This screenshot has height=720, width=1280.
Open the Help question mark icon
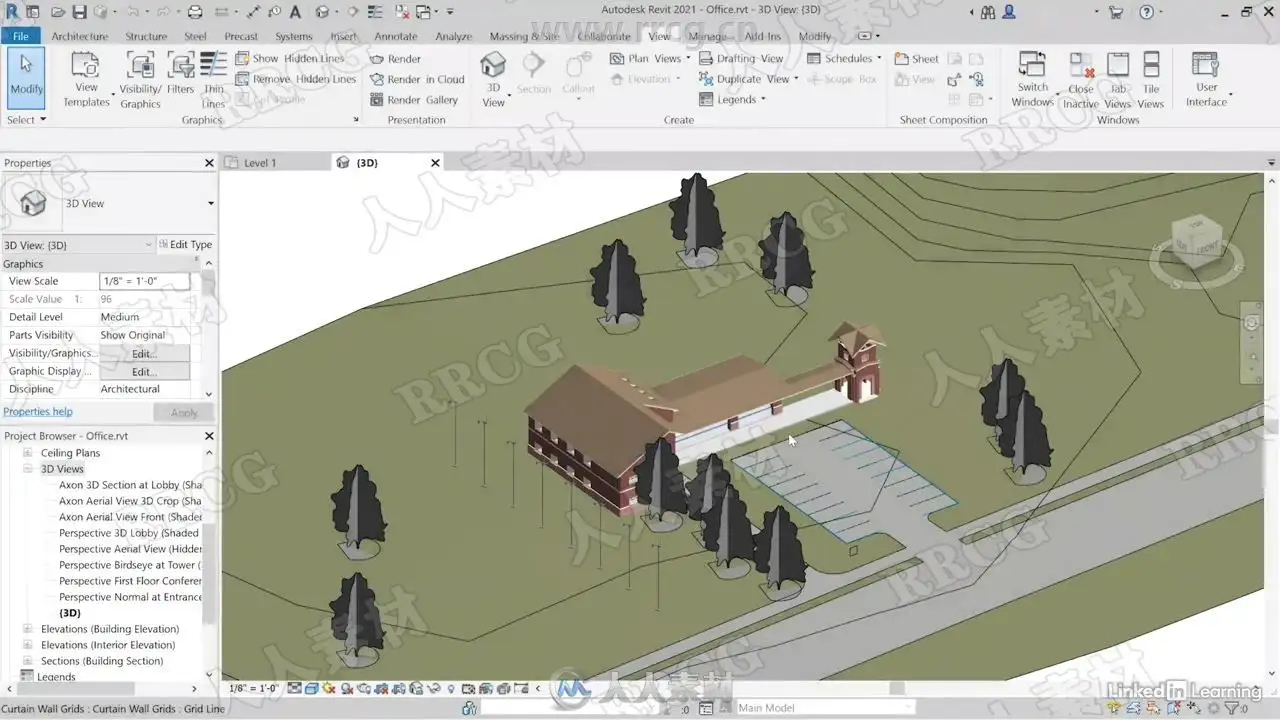[x=1146, y=12]
